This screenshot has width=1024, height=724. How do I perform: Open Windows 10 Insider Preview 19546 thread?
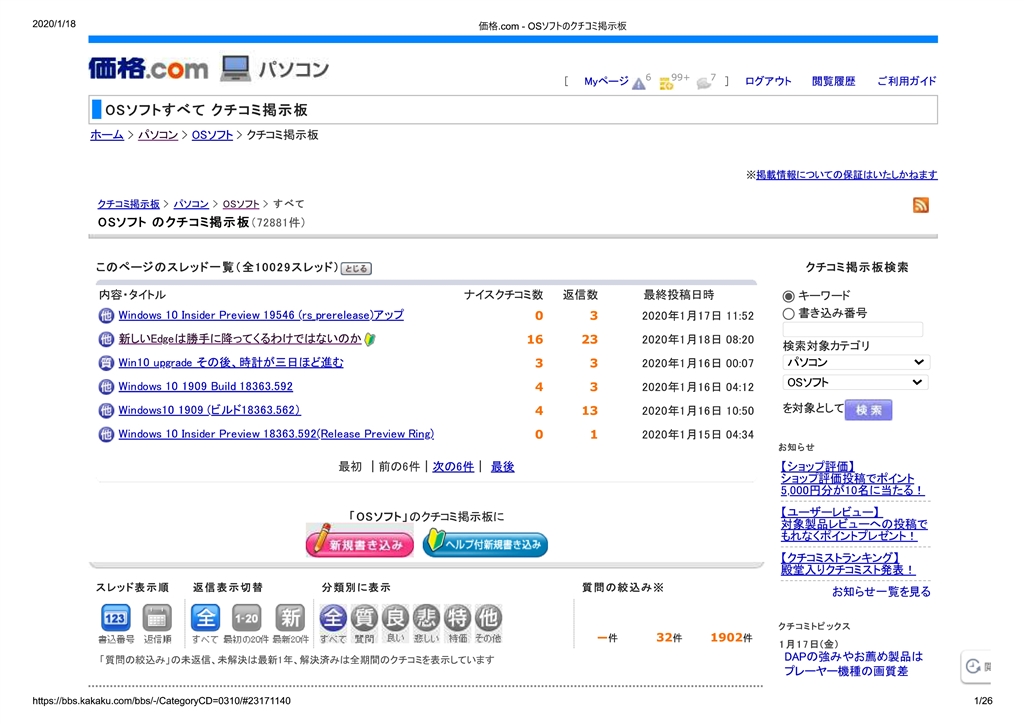click(x=261, y=315)
